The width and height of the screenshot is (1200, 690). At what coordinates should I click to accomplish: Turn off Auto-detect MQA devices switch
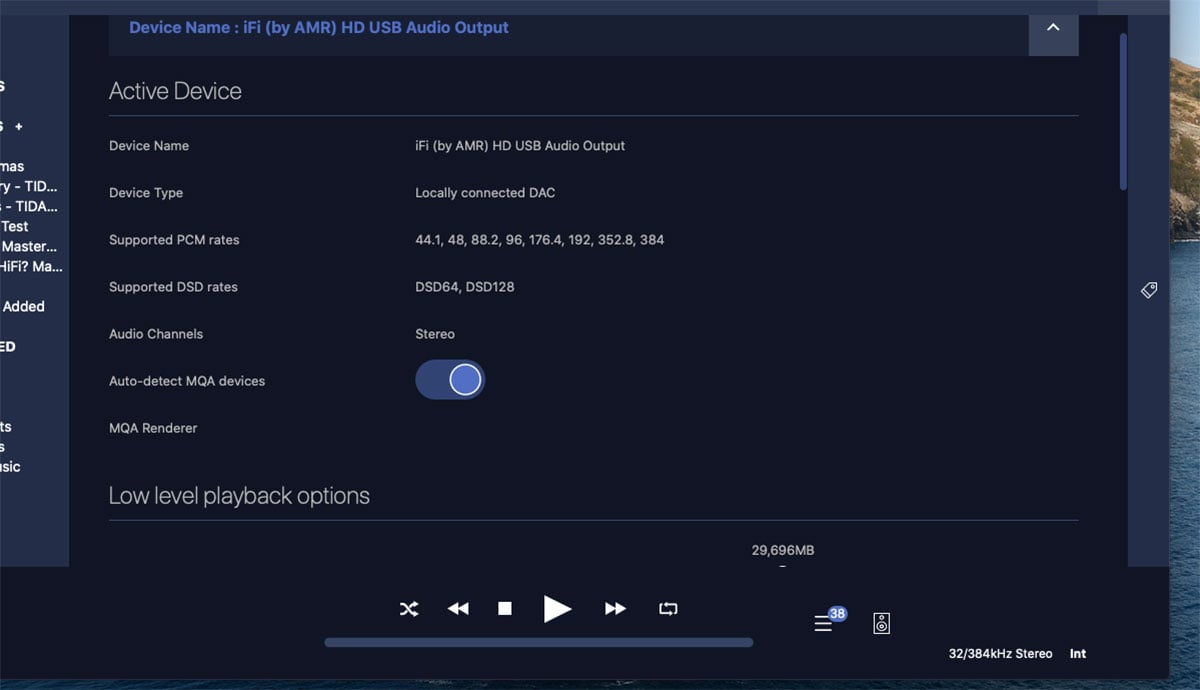450,380
